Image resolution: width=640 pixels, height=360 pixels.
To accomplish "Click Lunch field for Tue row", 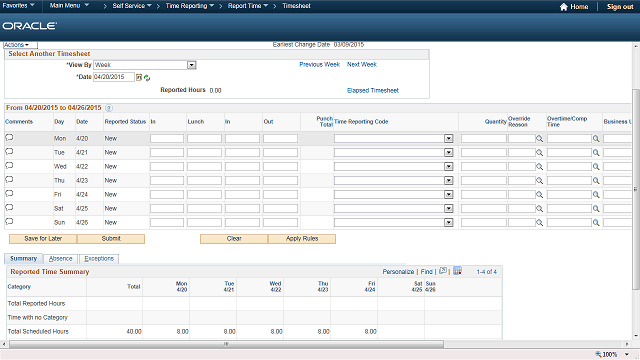I will (204, 153).
